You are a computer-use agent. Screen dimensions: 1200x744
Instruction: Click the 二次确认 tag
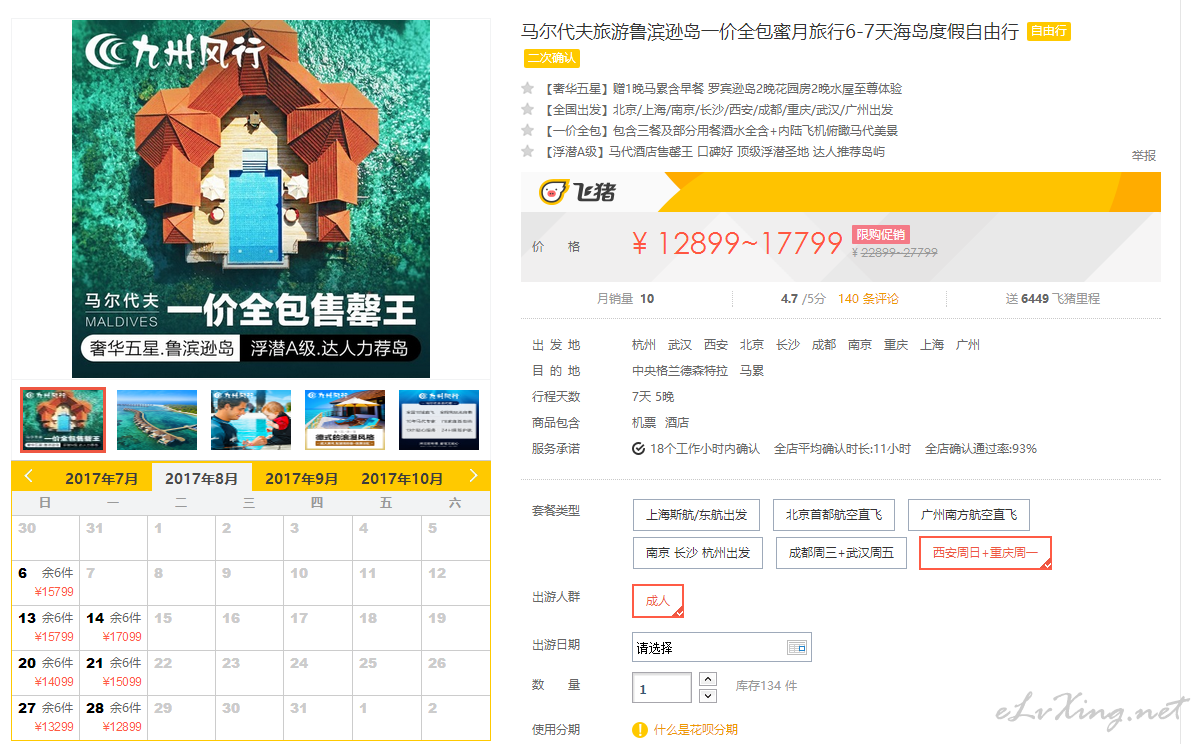pos(552,58)
